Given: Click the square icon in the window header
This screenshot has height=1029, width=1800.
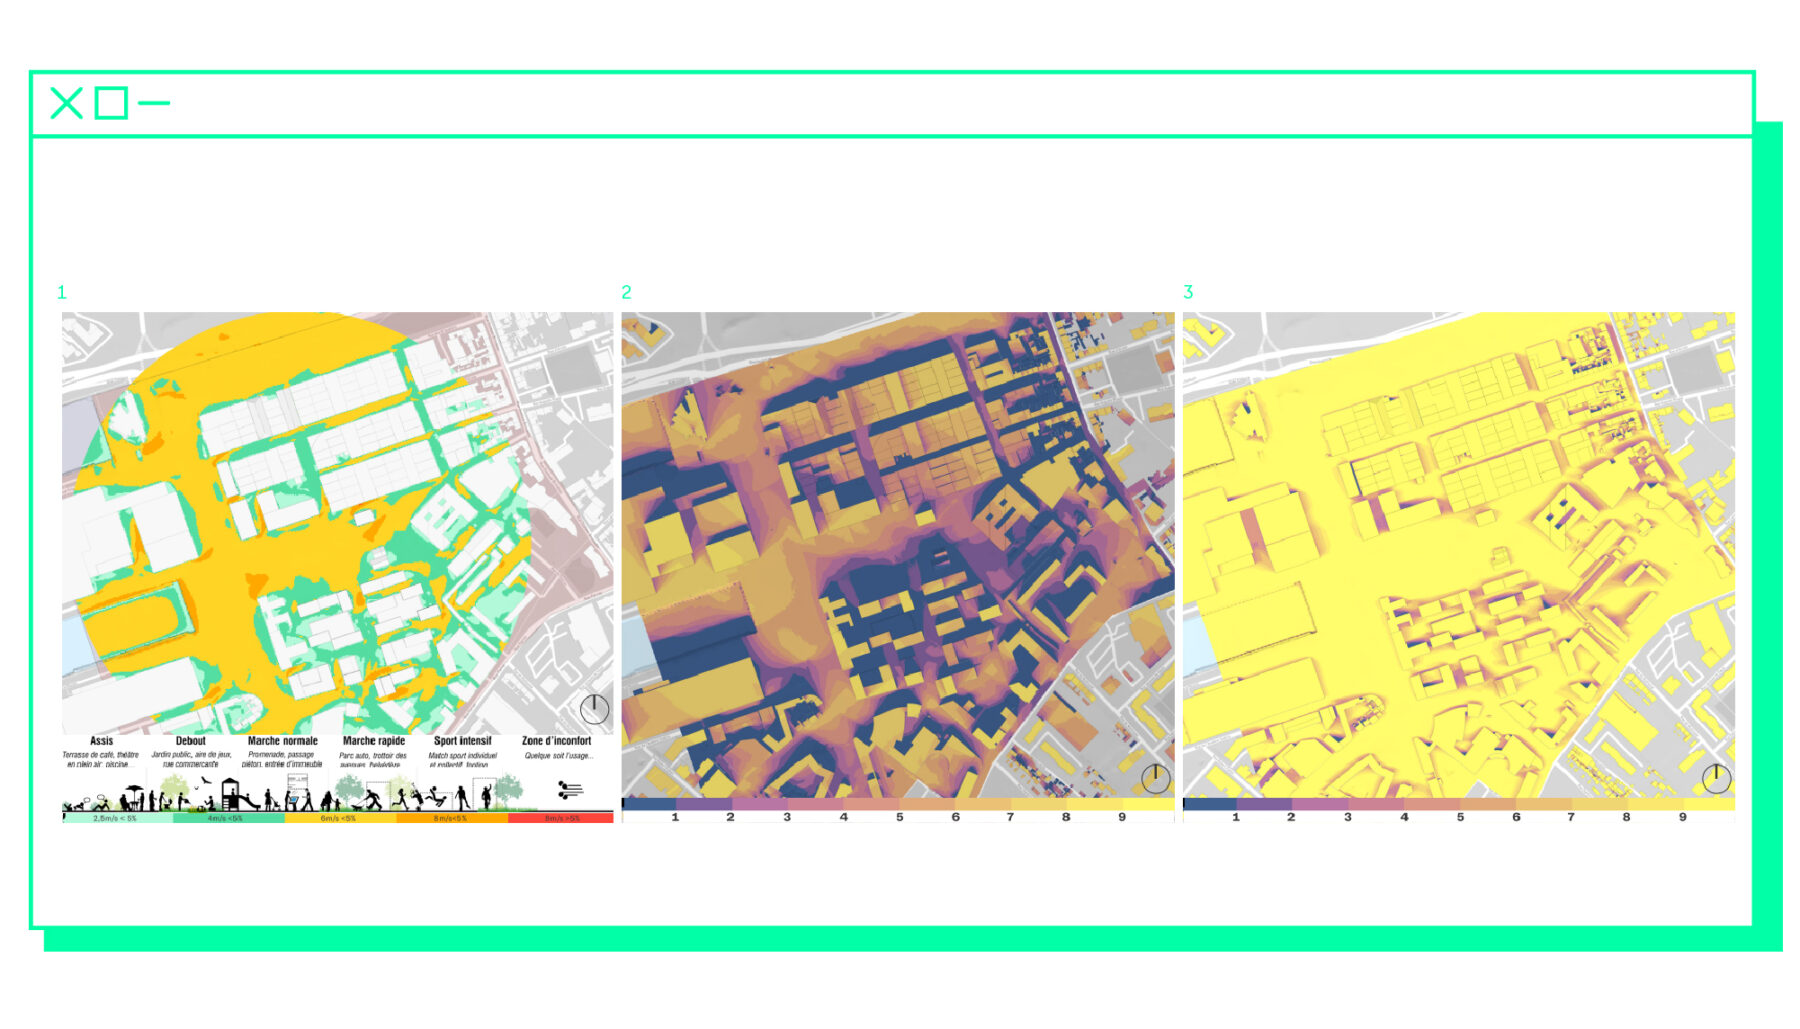Looking at the screenshot, I should coord(111,103).
